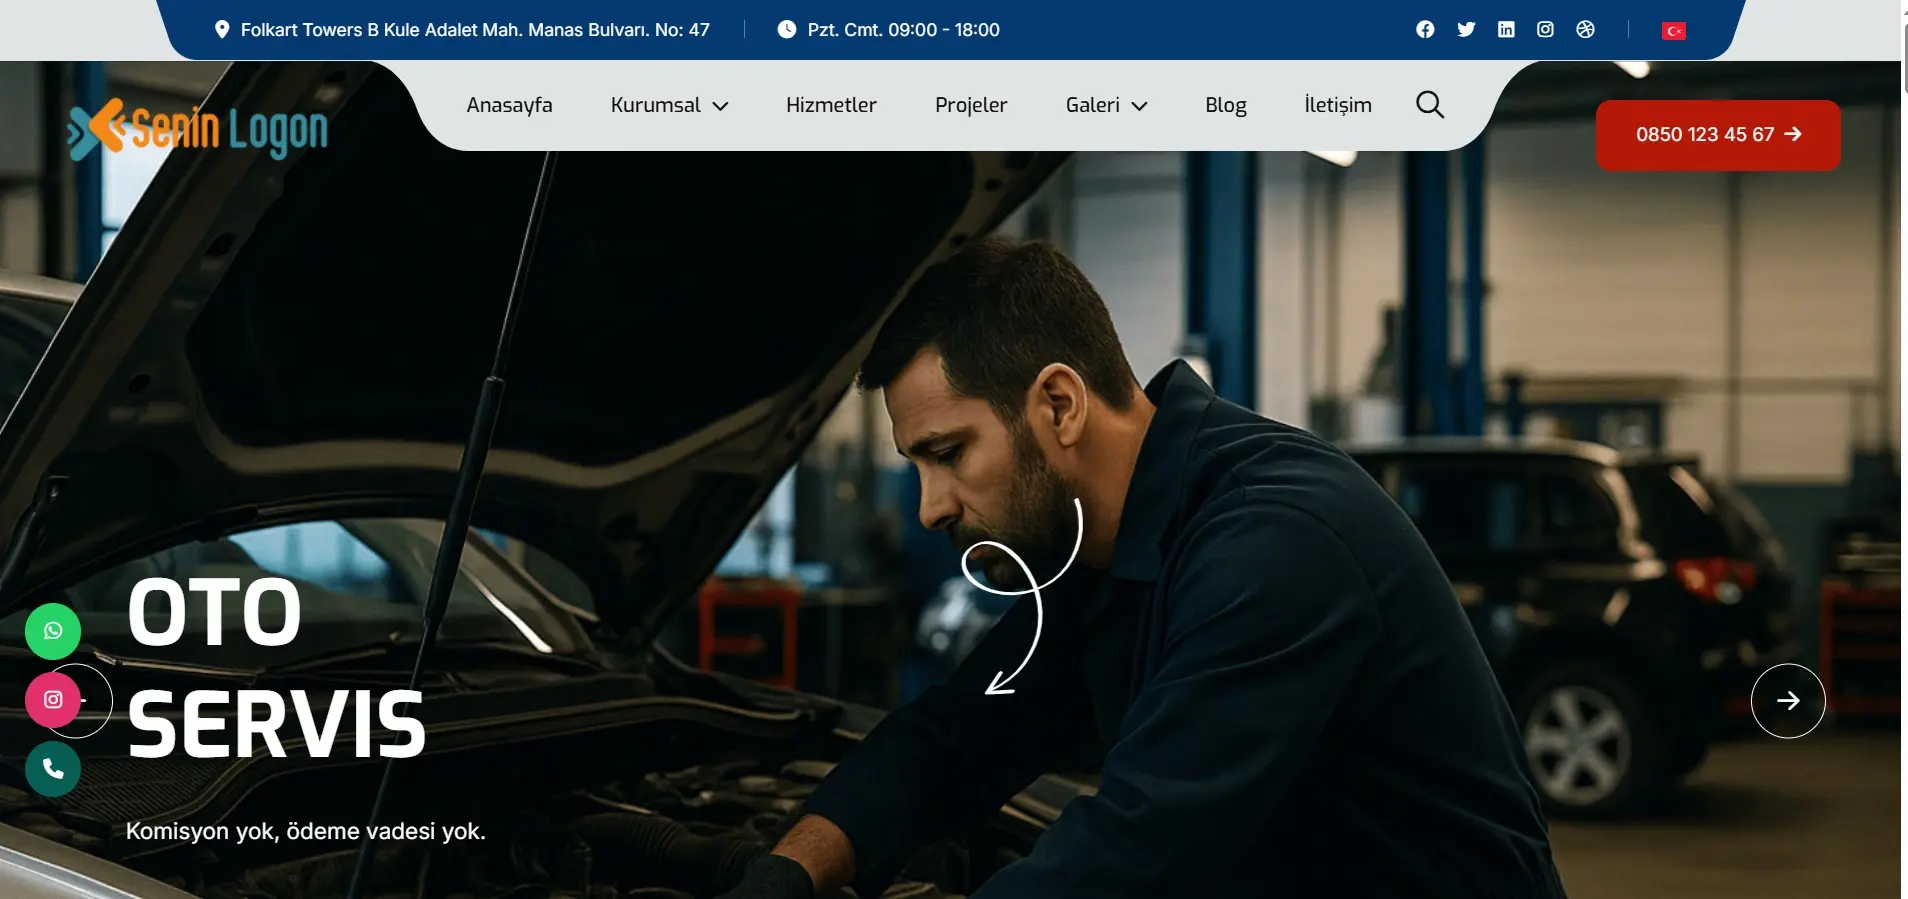The width and height of the screenshot is (1908, 899).
Task: Open the green floating WhatsApp button
Action: (53, 631)
